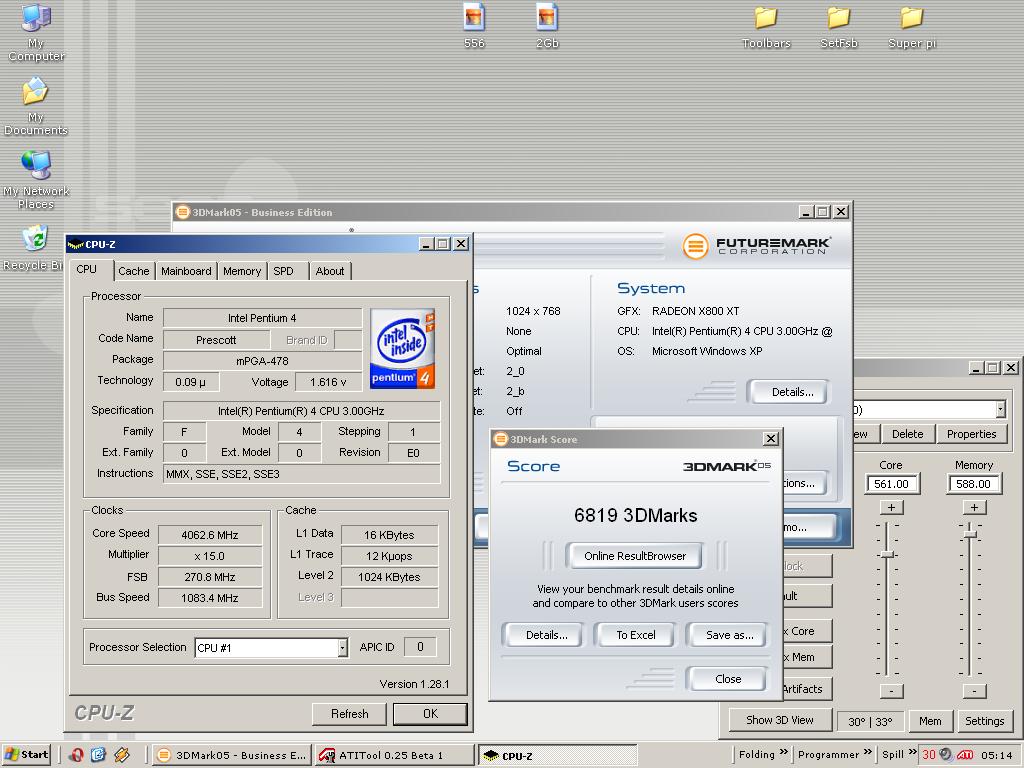
Task: Click the Memory clock 588.00 field
Action: (973, 484)
